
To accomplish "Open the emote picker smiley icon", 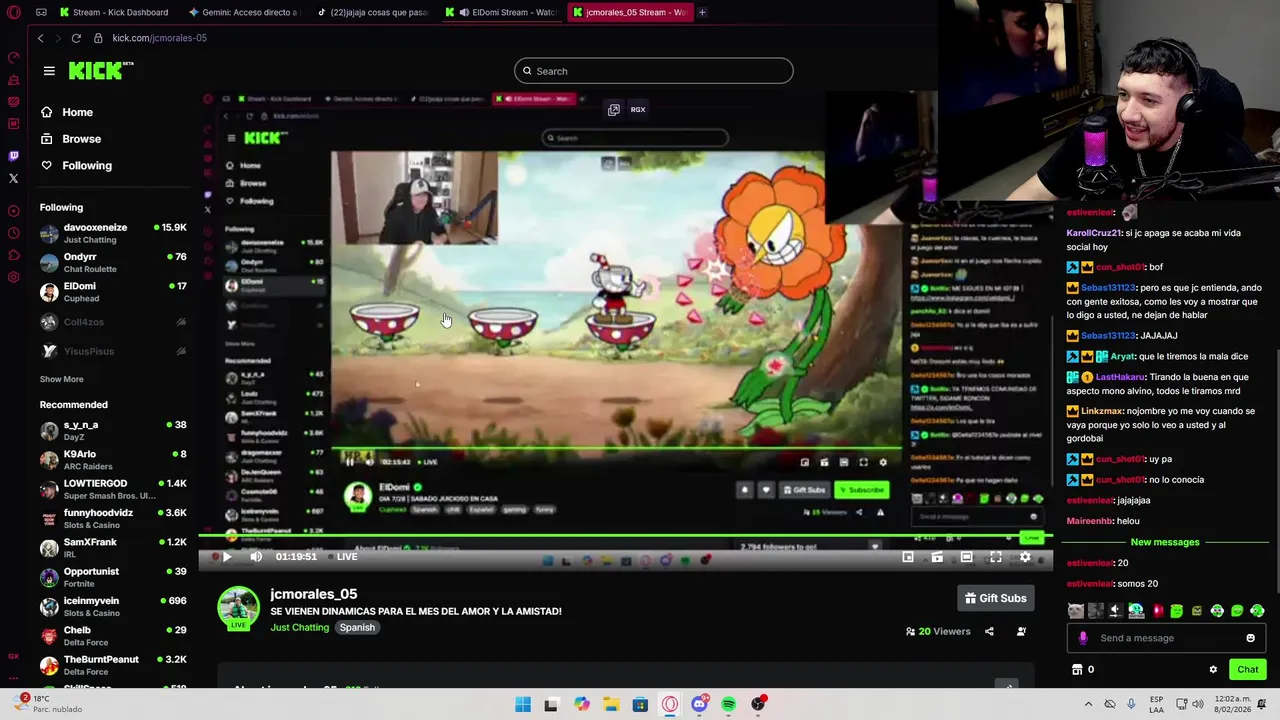I will pos(1250,638).
